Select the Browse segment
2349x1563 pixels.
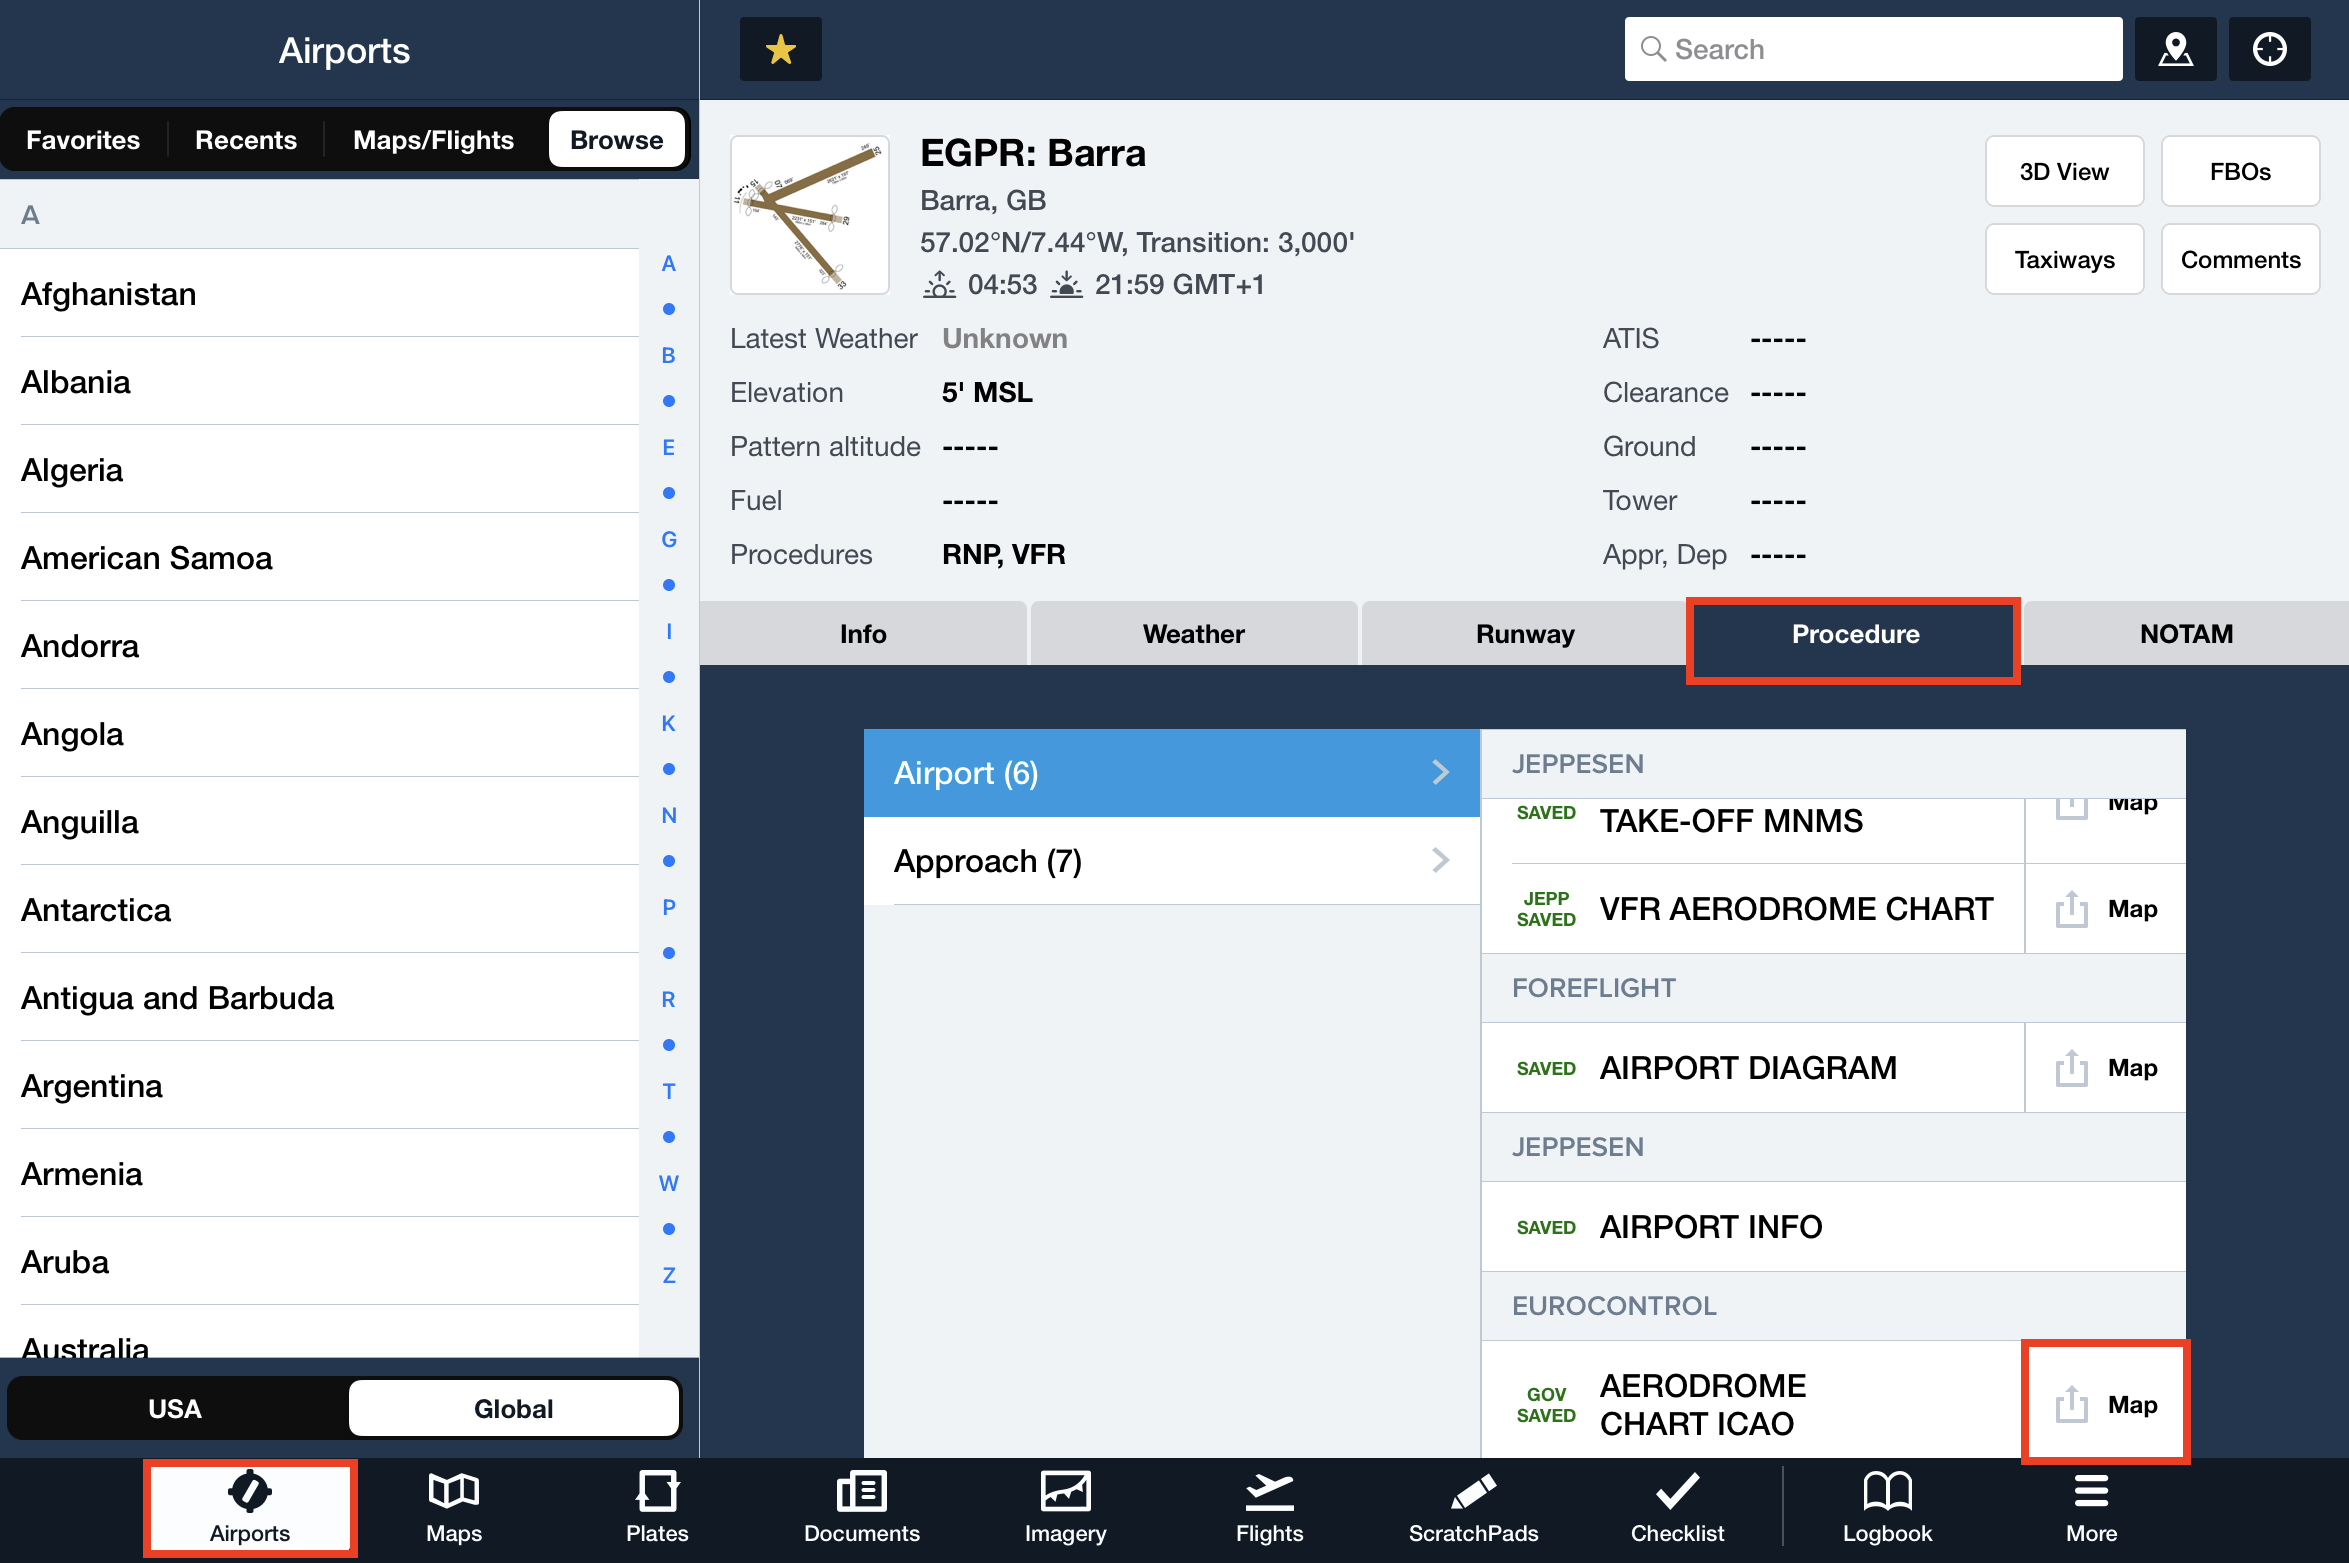(x=616, y=140)
